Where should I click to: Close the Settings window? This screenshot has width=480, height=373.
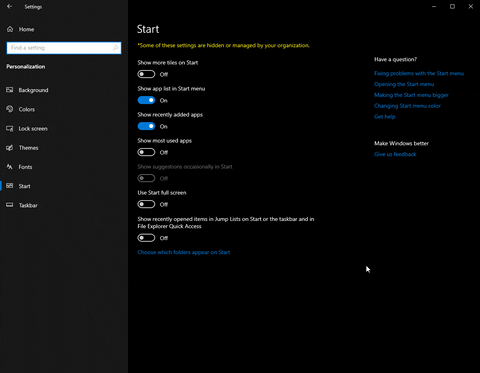click(x=470, y=6)
